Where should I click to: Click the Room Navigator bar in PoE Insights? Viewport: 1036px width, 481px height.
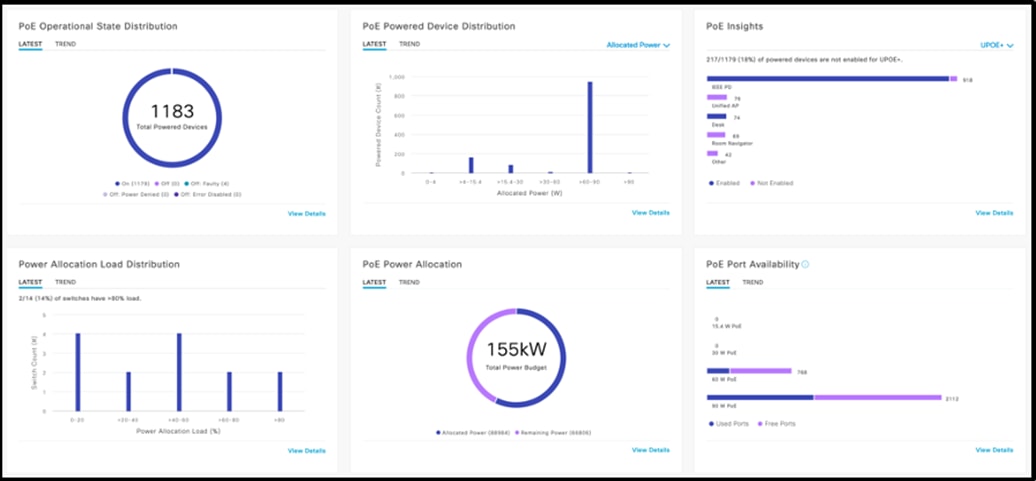tap(716, 134)
